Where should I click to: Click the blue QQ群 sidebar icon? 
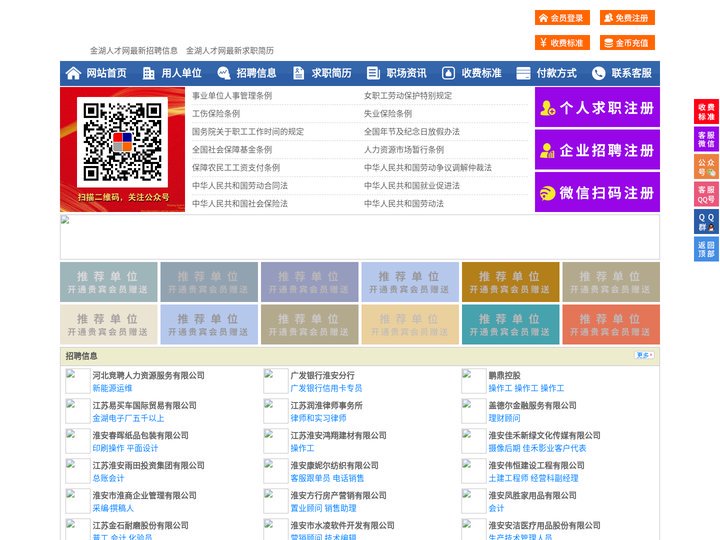(706, 222)
